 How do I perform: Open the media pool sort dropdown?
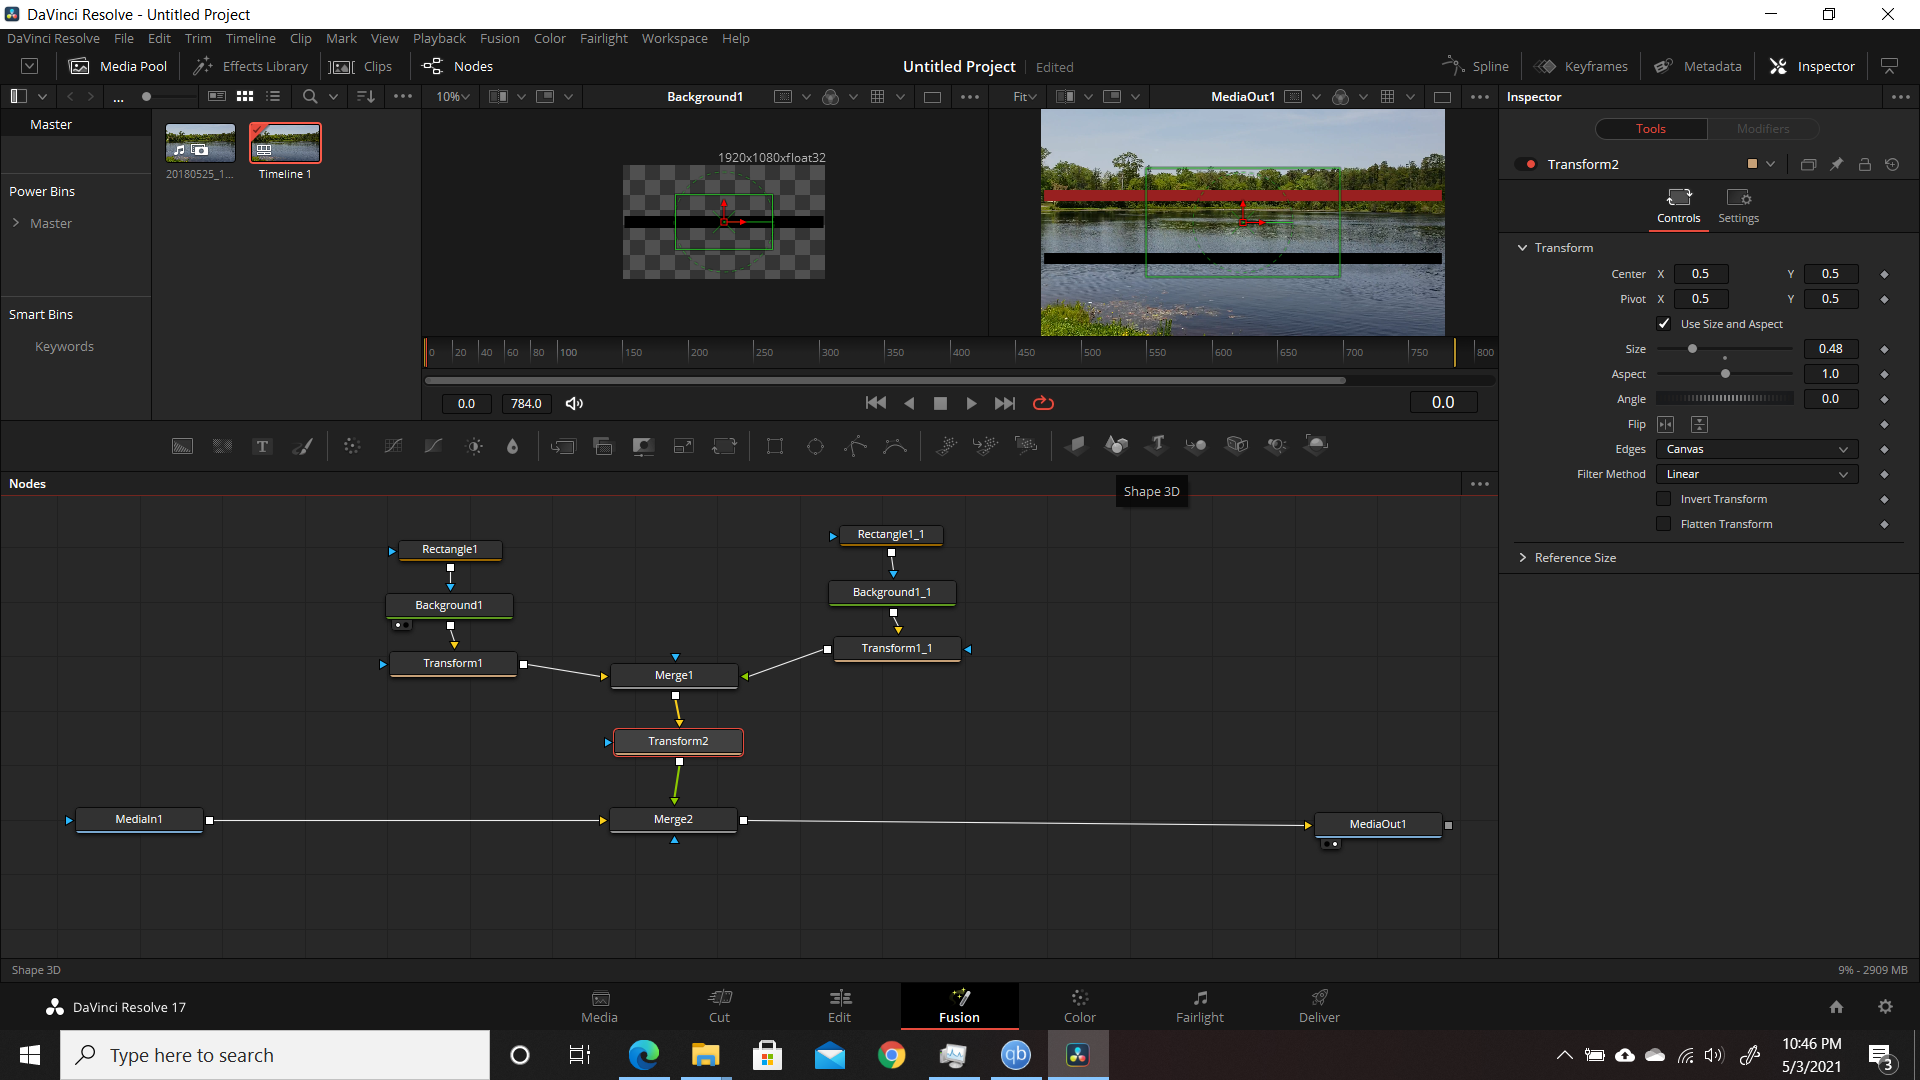[365, 97]
